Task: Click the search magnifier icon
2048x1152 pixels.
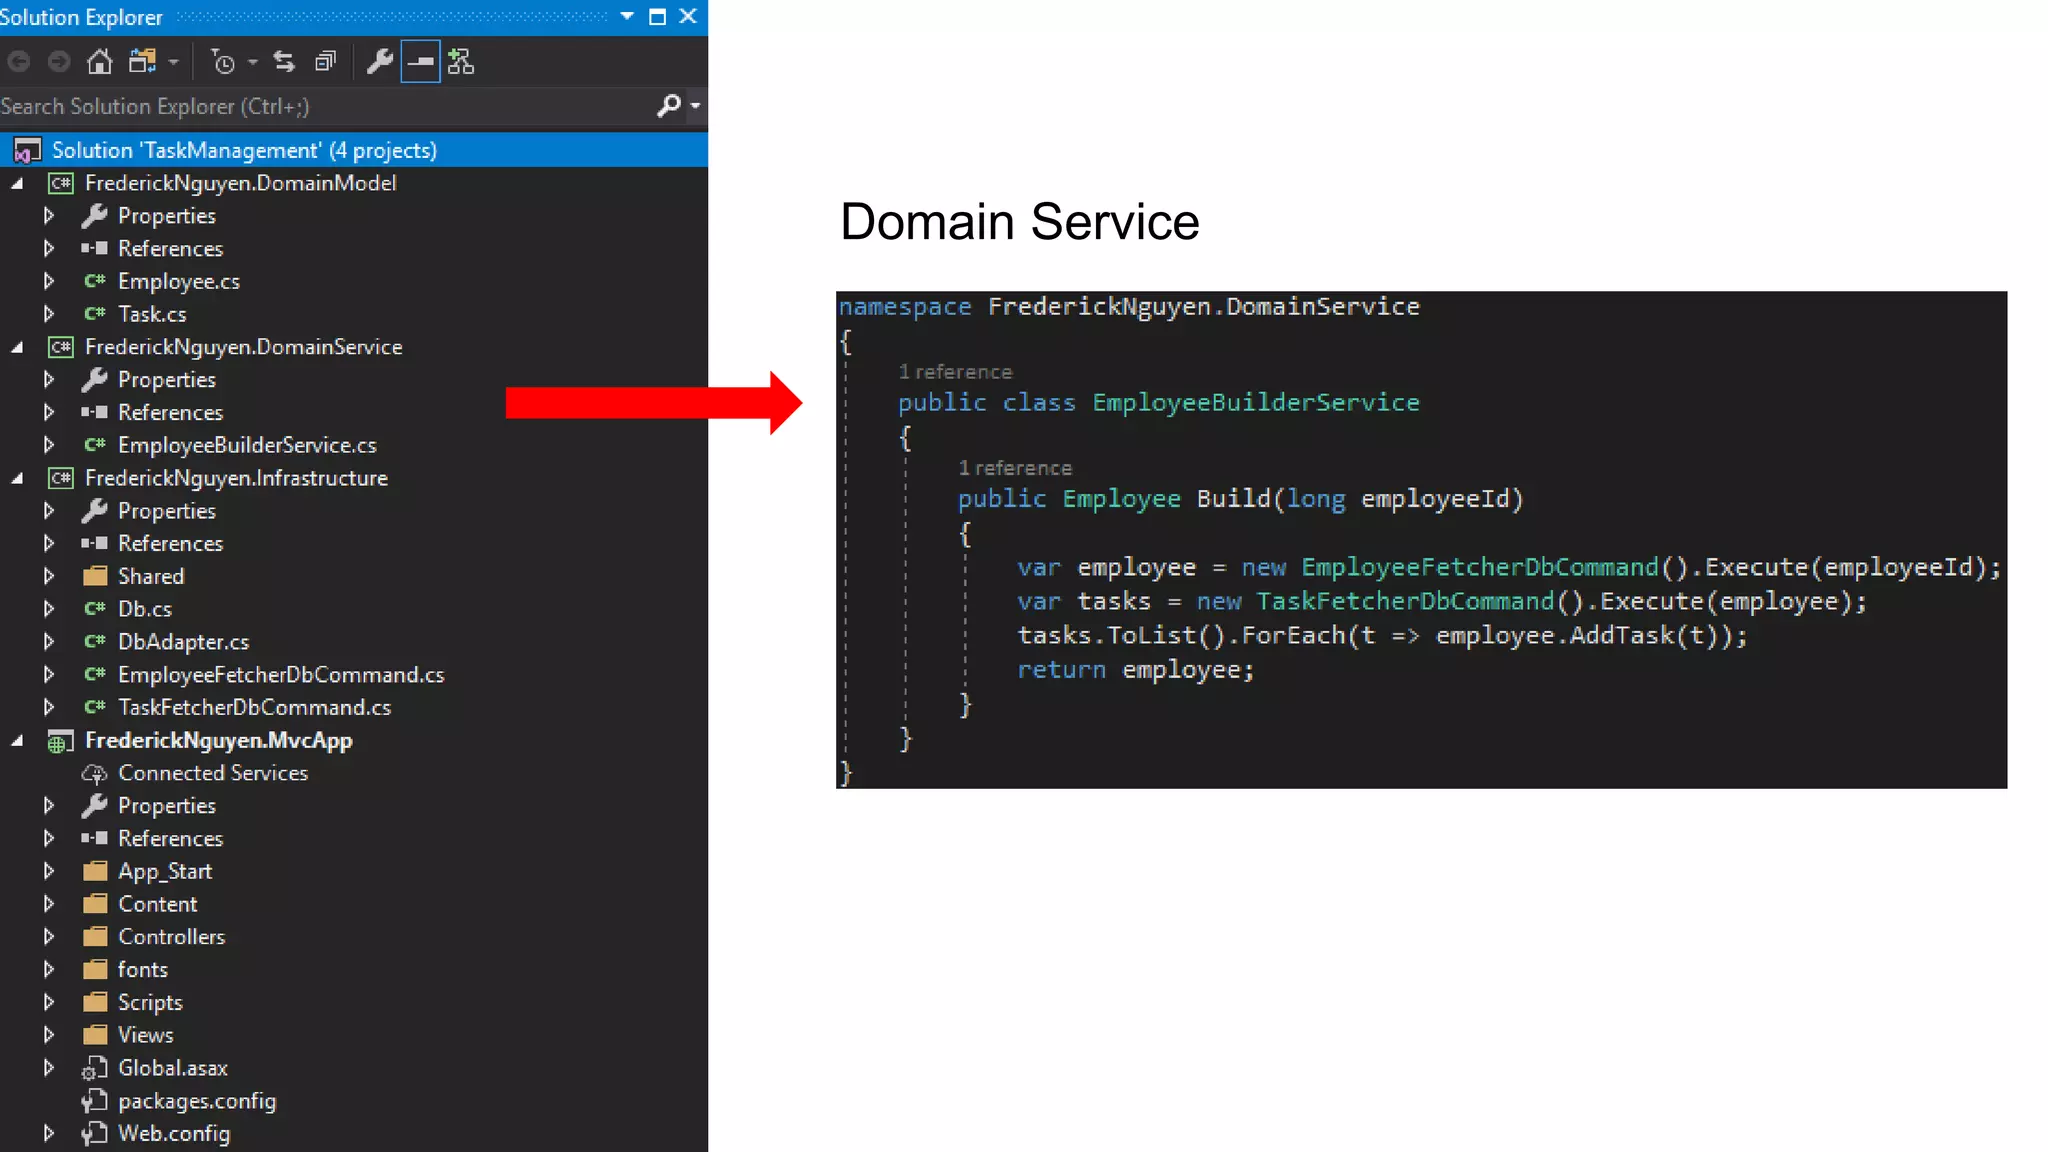Action: pos(668,105)
